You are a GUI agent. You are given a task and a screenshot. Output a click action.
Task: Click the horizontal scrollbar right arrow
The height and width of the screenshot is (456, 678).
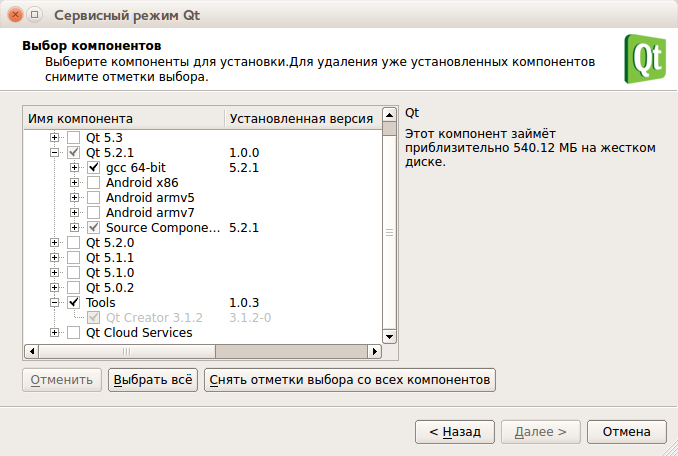pos(374,351)
